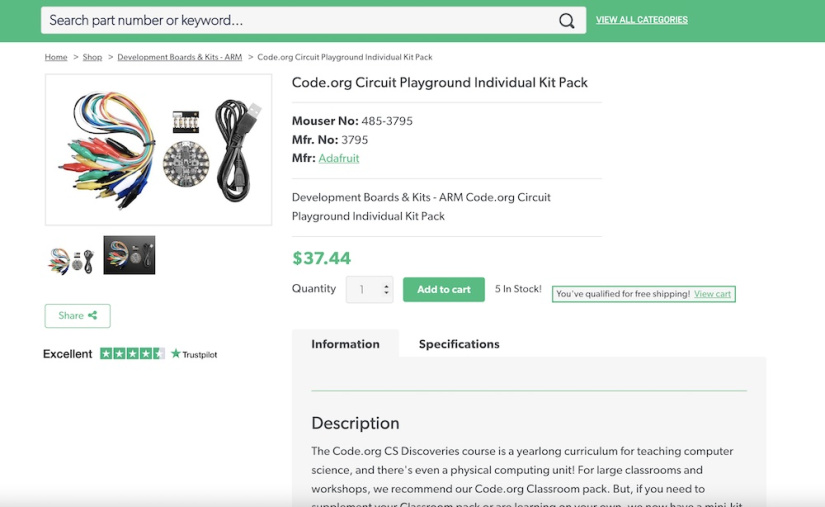Open the Trustpilot star rating widget
This screenshot has width=825, height=507.
132,354
